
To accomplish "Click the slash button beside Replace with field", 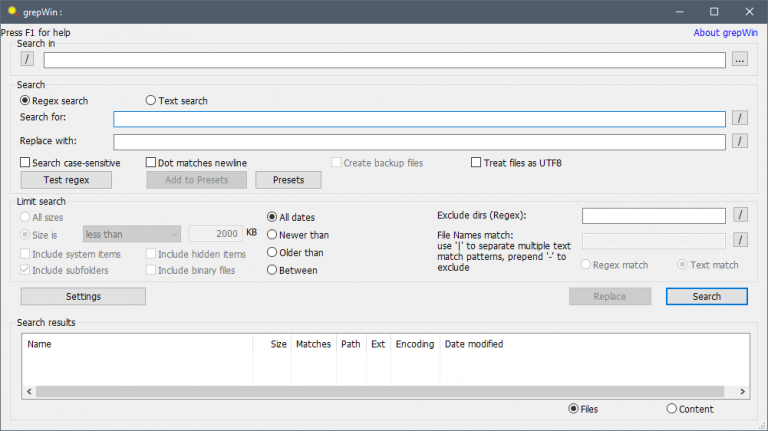I will 739,141.
